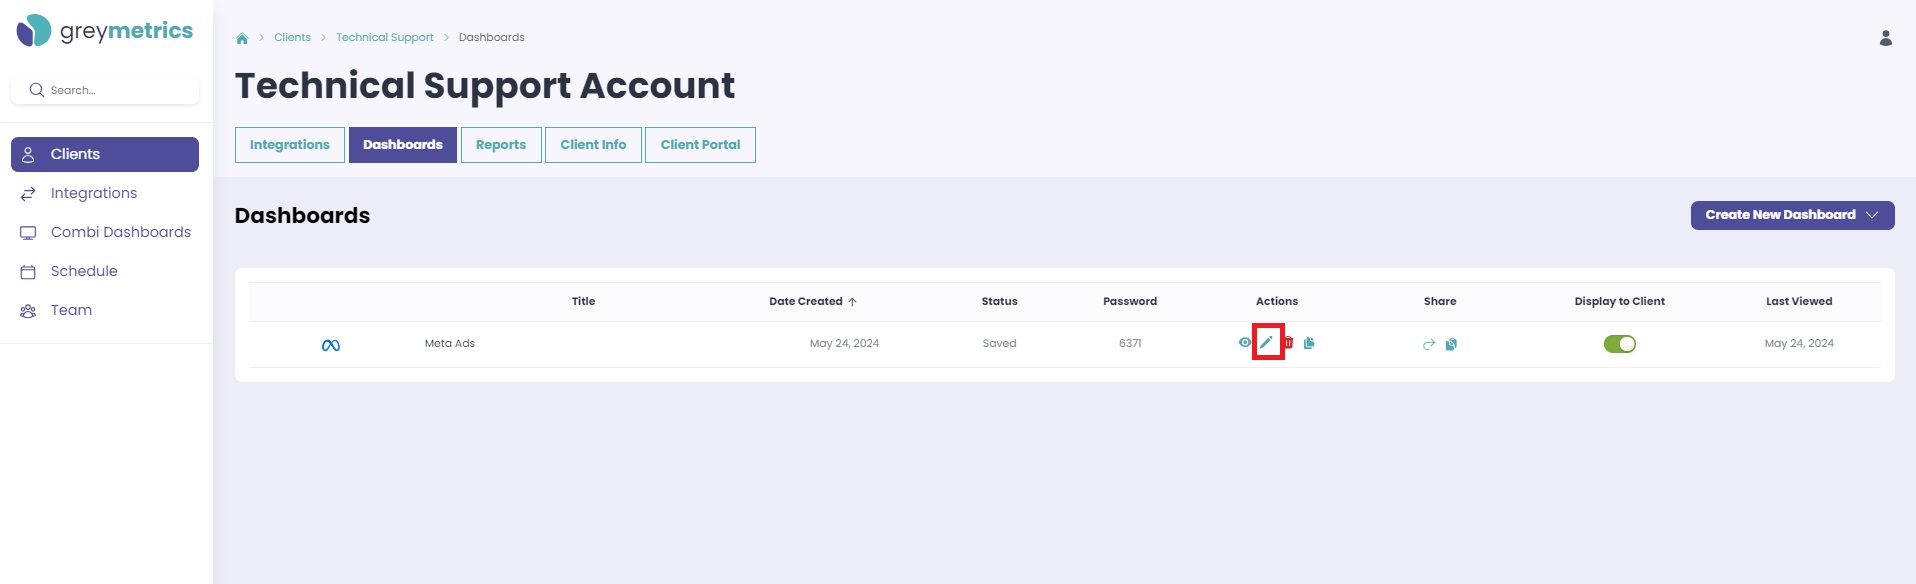Click the Meta Ads dashboard title
This screenshot has width=1916, height=584.
tap(450, 343)
